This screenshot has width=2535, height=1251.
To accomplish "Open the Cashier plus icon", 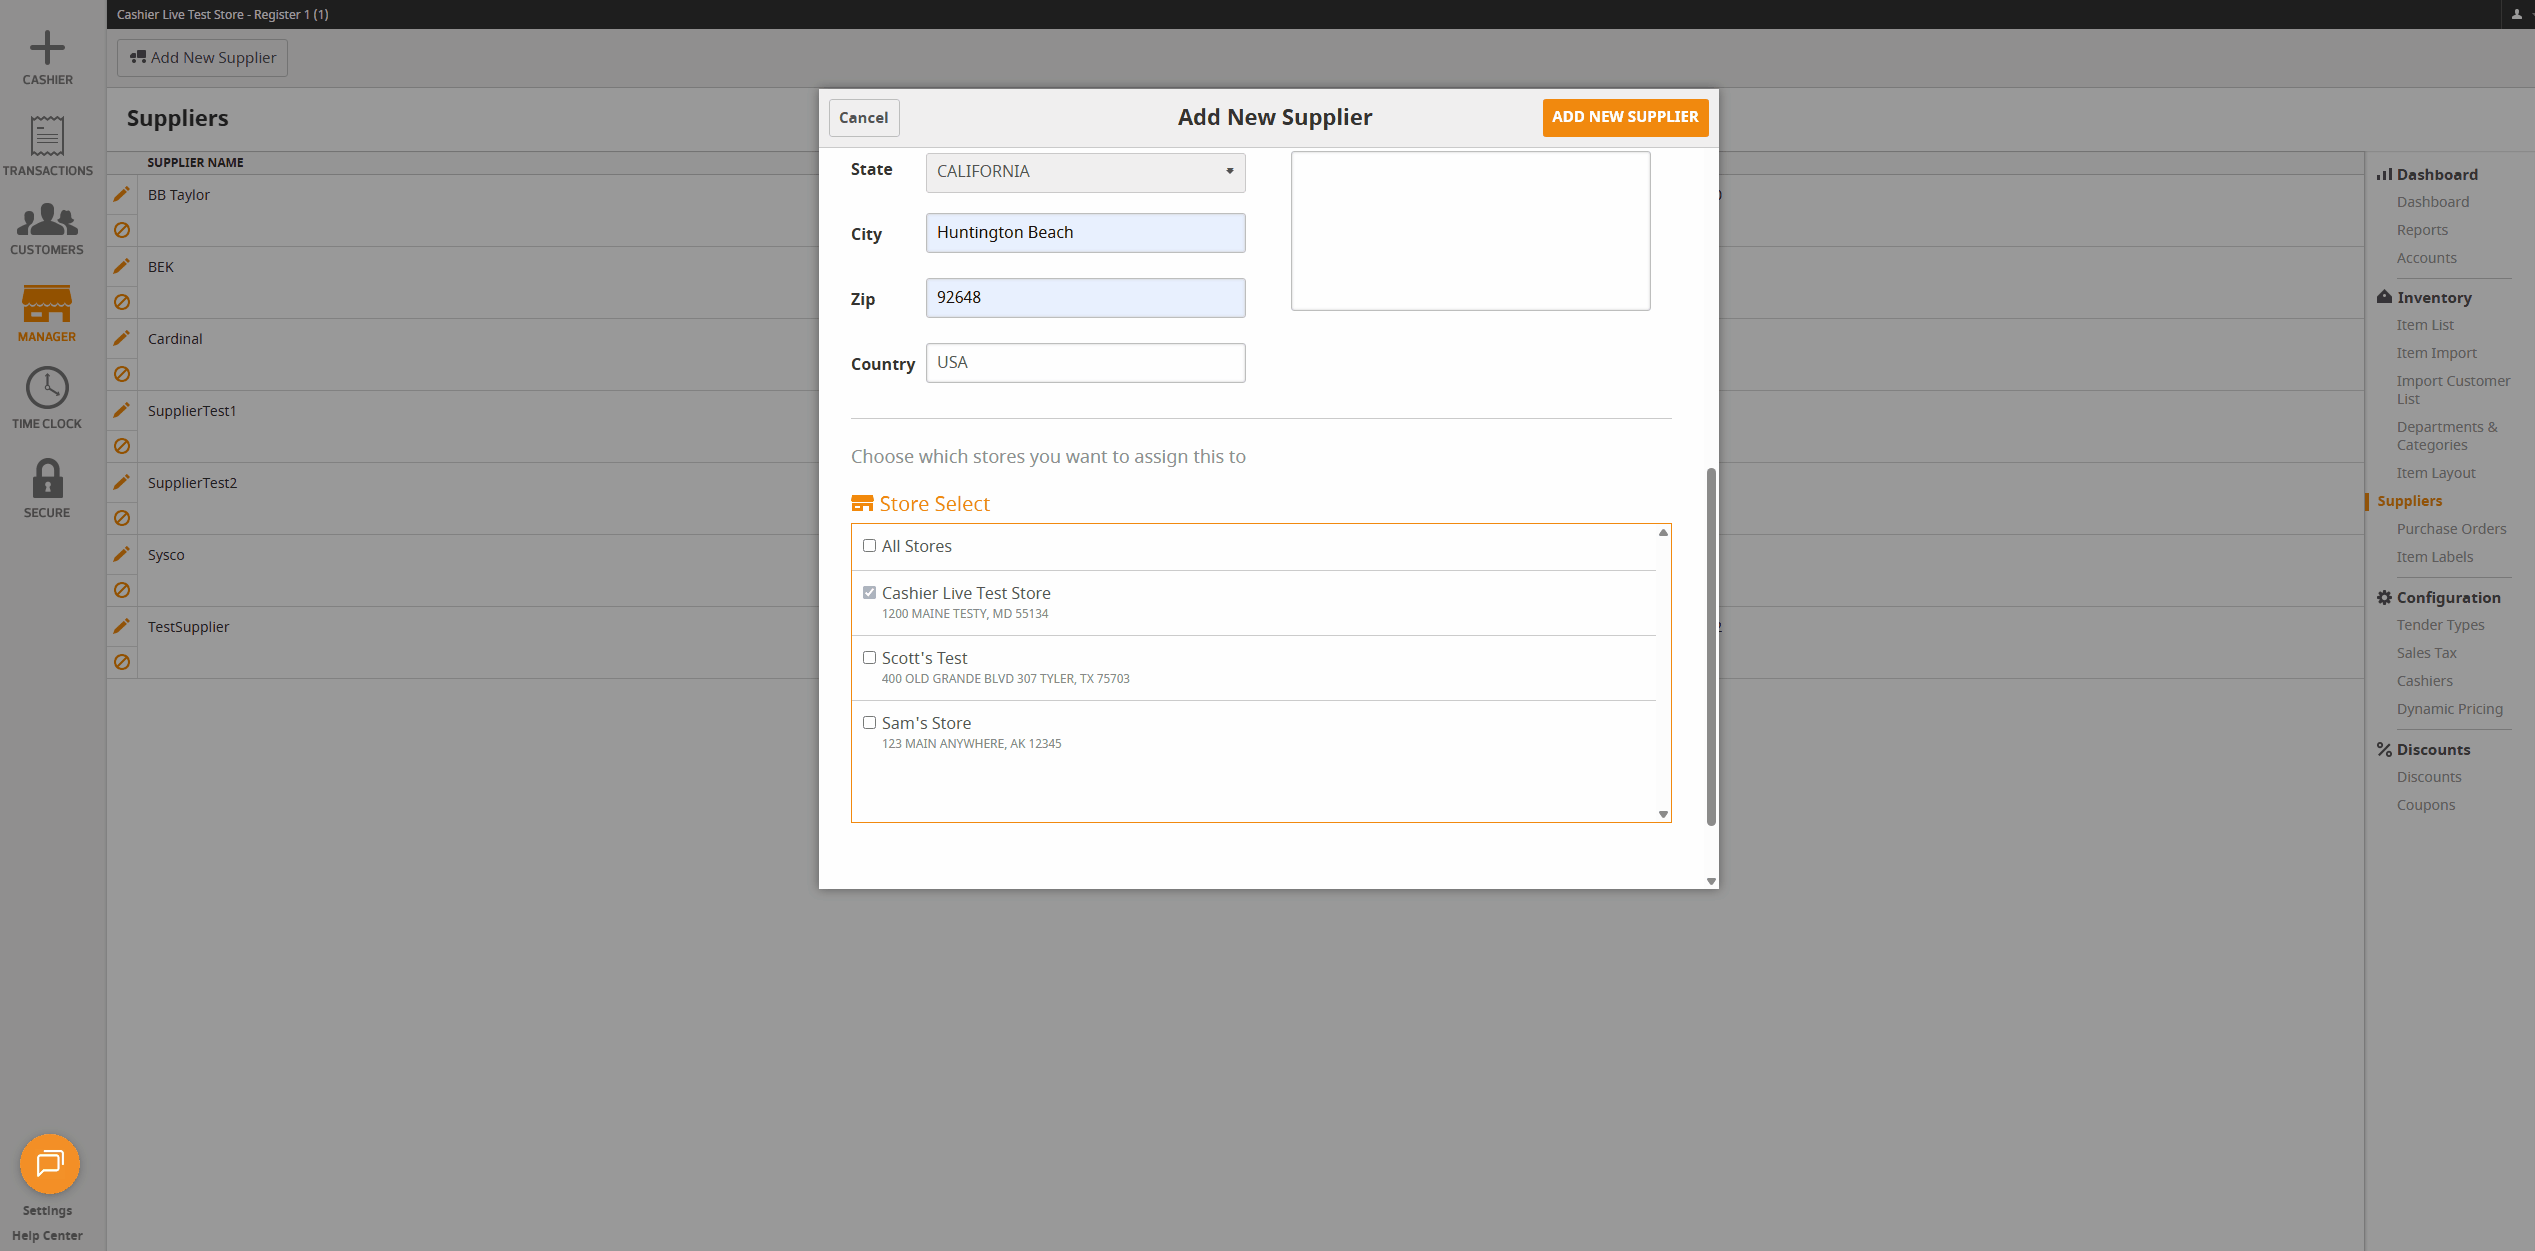I will [x=47, y=48].
